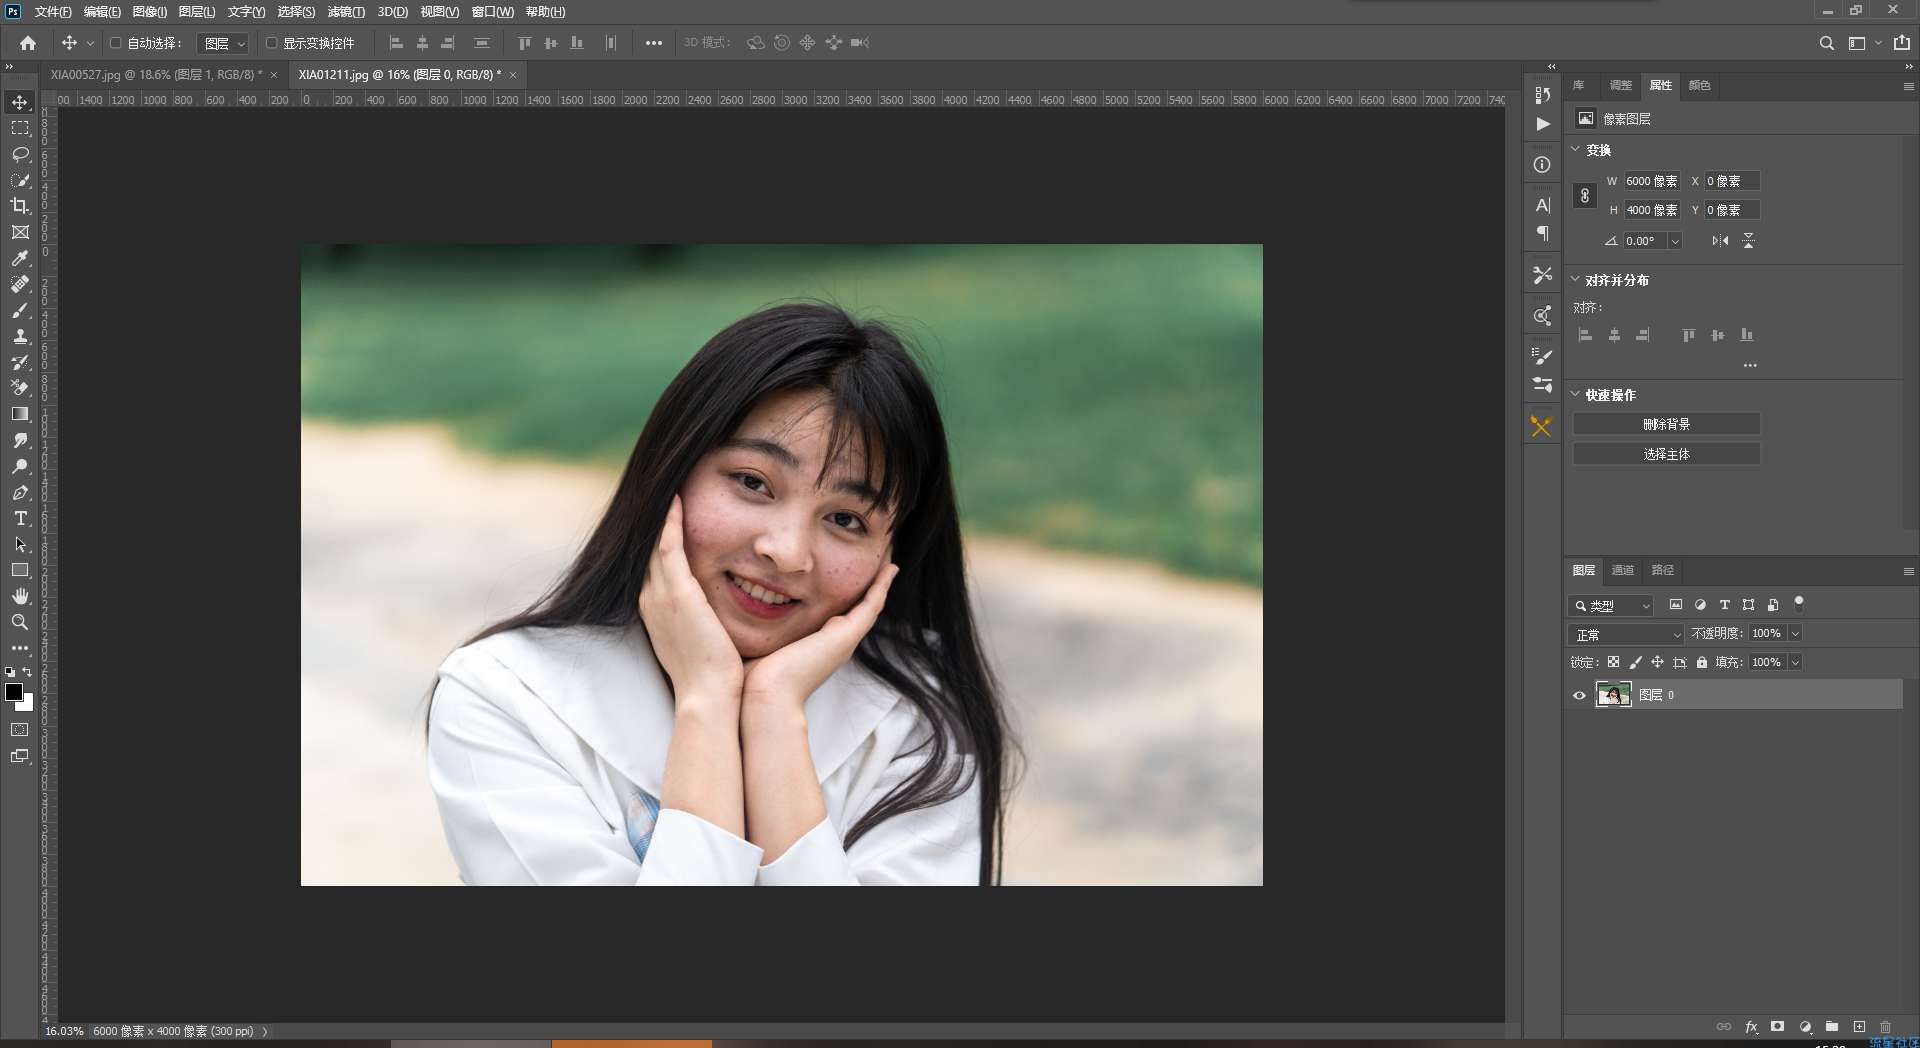Hide layer 图层 0 with eye icon
This screenshot has height=1048, width=1920.
[1579, 695]
